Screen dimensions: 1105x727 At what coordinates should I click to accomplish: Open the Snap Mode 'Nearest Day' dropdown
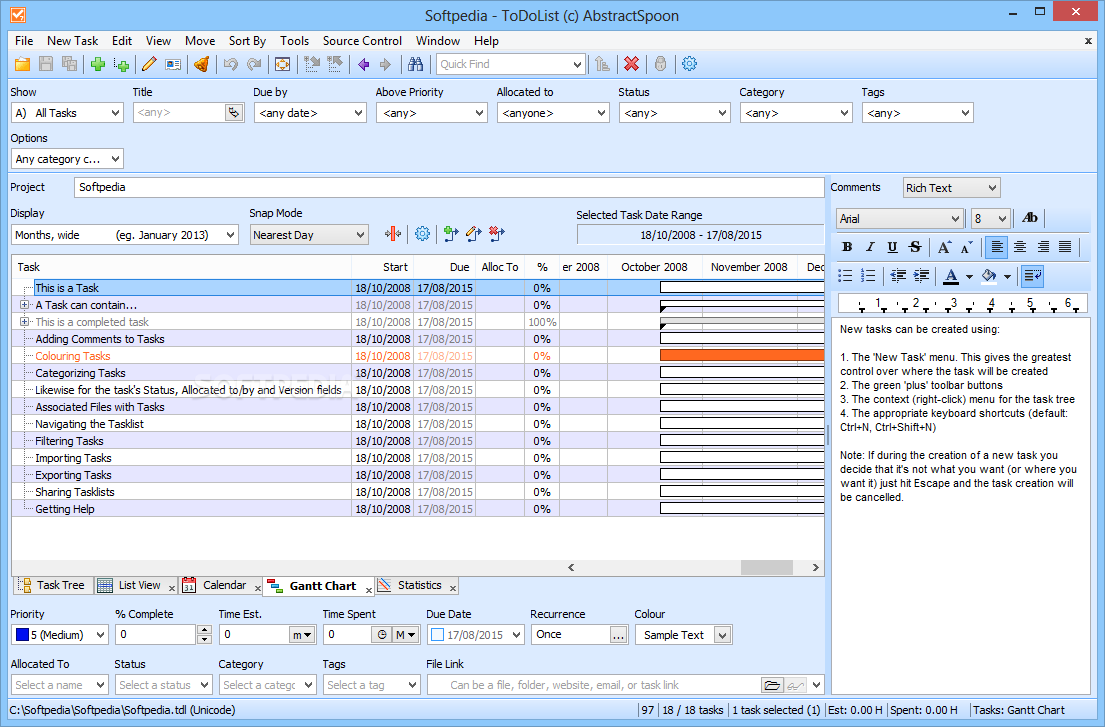point(309,235)
